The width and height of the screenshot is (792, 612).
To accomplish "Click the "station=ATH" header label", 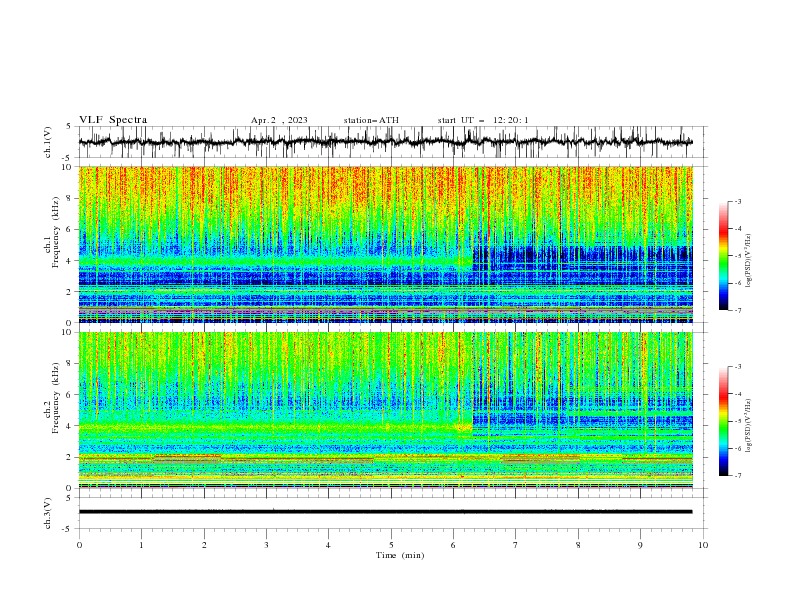I will [371, 120].
